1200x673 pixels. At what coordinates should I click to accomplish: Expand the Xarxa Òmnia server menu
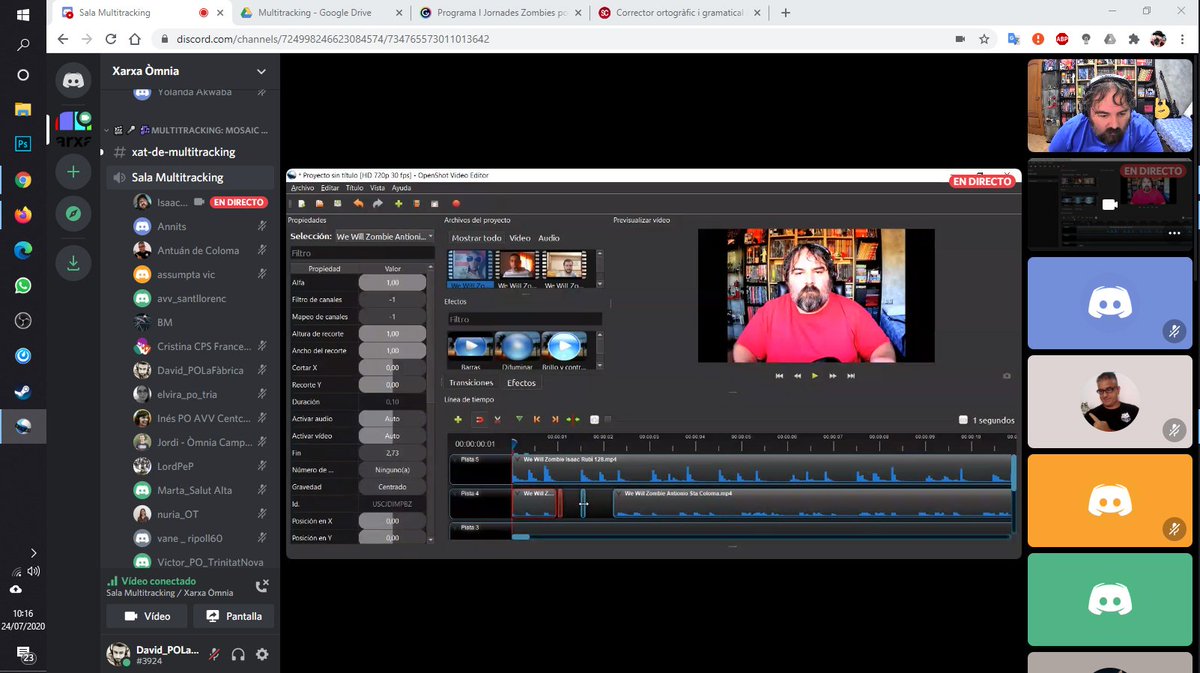[x=261, y=71]
